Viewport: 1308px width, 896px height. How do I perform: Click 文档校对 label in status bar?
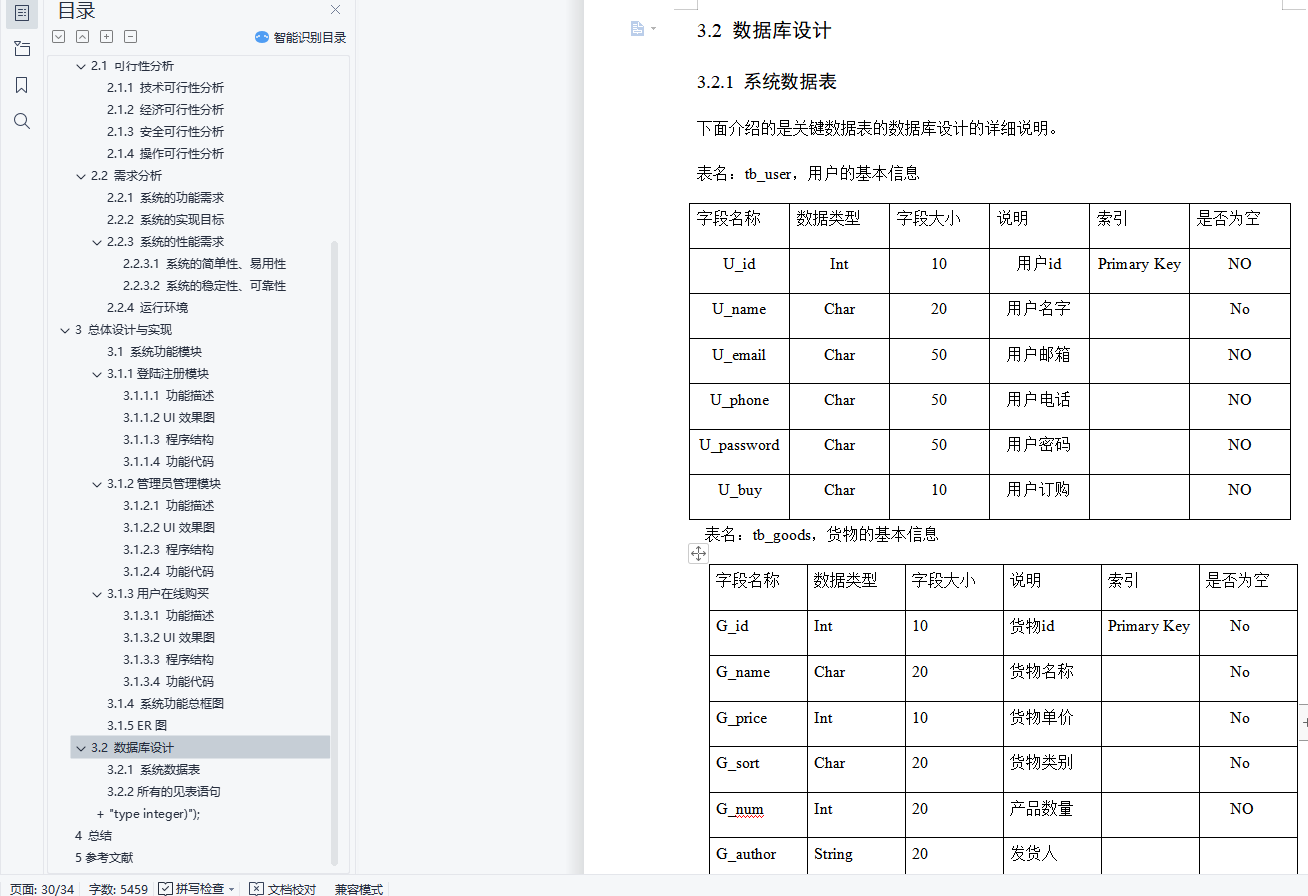292,888
